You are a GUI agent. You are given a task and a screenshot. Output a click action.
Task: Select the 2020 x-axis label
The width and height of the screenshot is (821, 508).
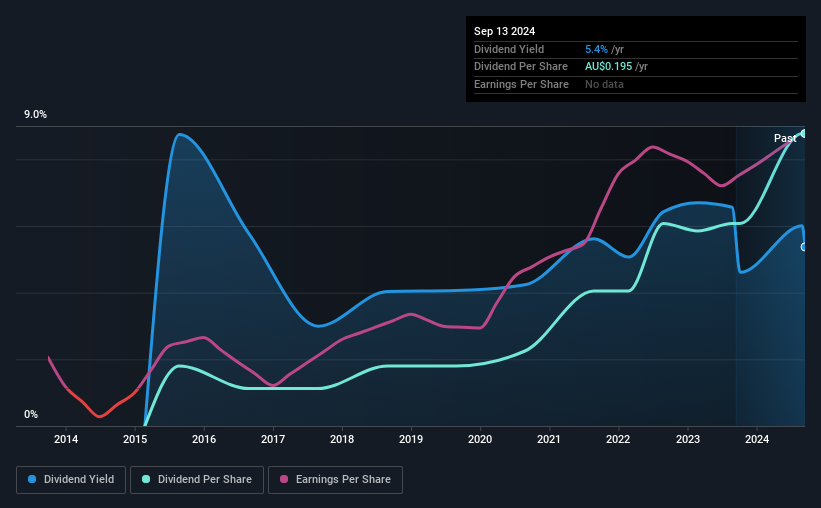pos(480,439)
